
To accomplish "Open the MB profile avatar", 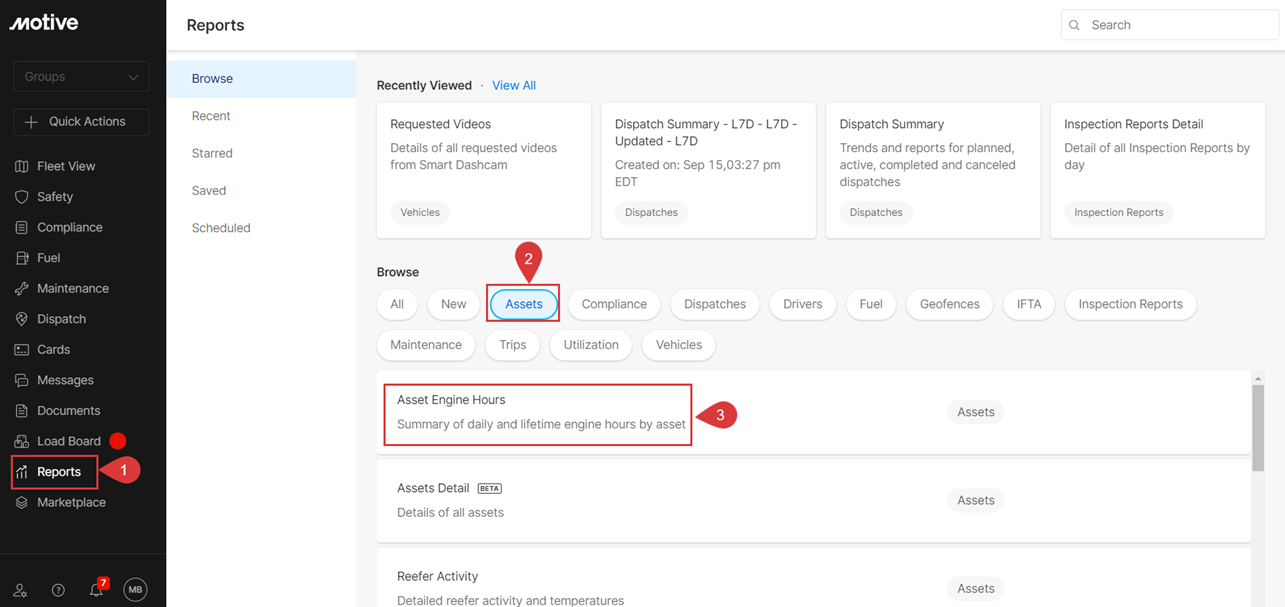I will tap(135, 590).
